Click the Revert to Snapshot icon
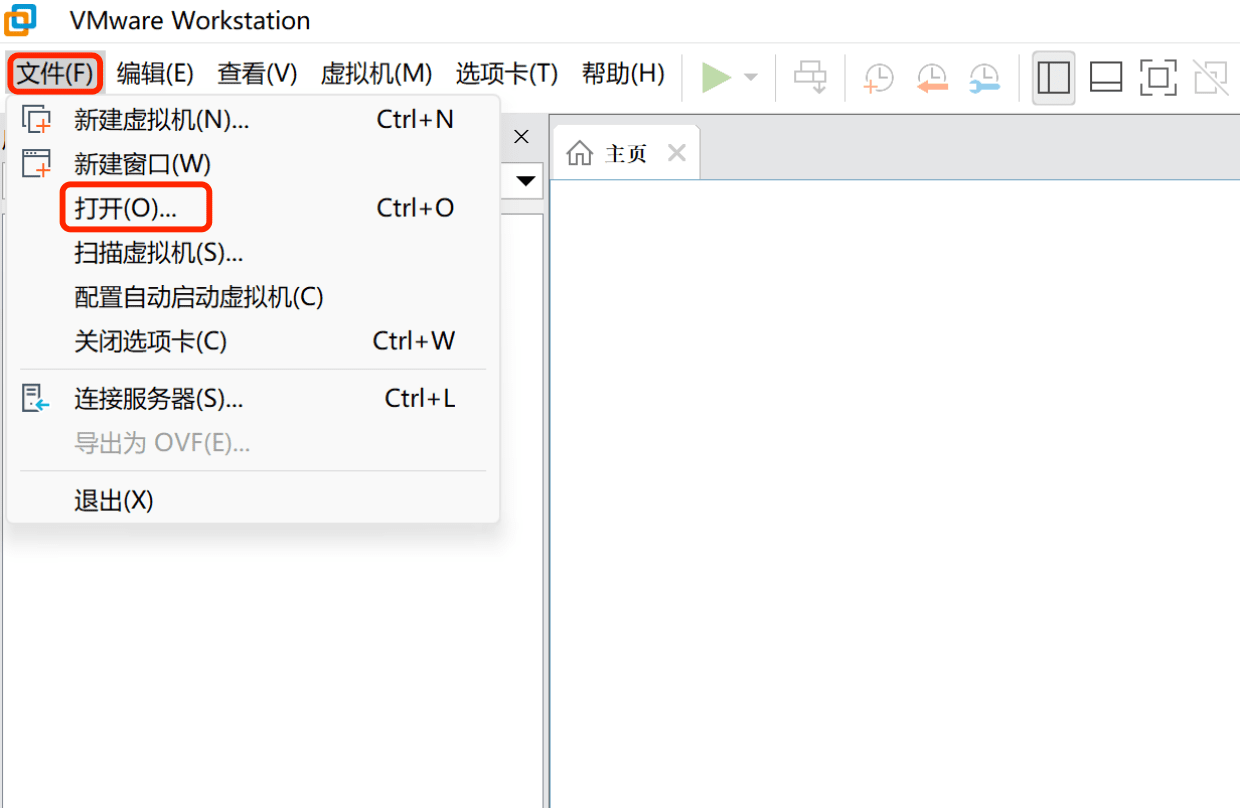This screenshot has width=1240, height=808. pos(931,78)
